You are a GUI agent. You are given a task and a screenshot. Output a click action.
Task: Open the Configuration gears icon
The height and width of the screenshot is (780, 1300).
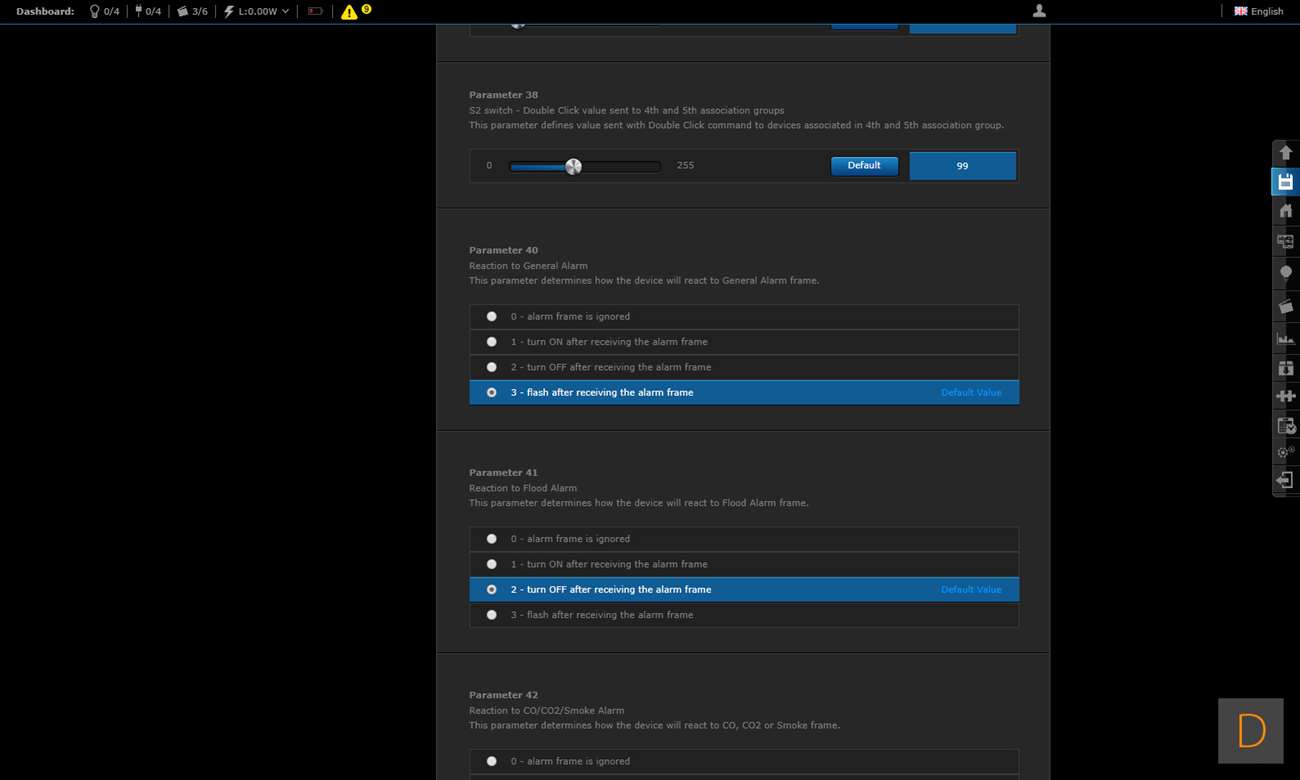point(1286,452)
